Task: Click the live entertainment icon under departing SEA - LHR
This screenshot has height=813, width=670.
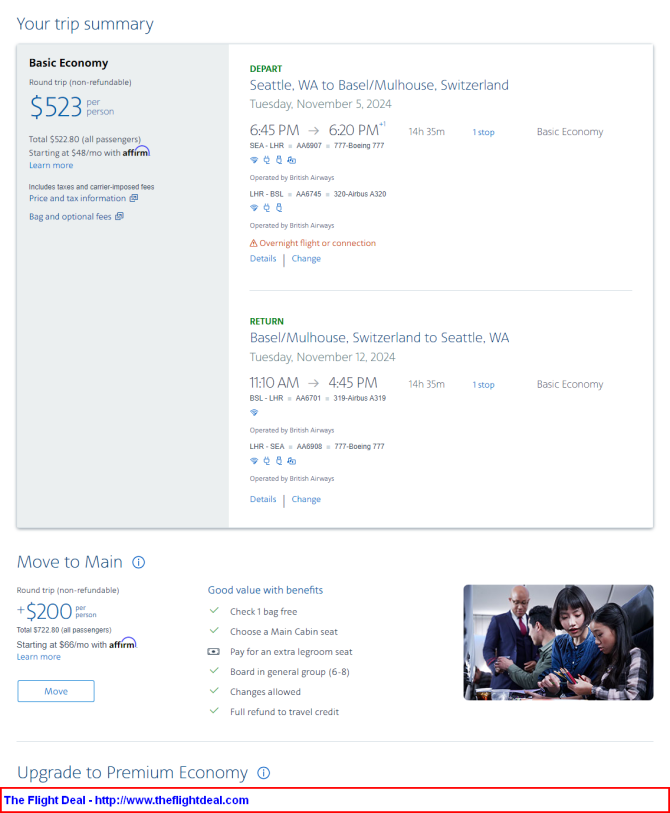Action: [x=291, y=160]
